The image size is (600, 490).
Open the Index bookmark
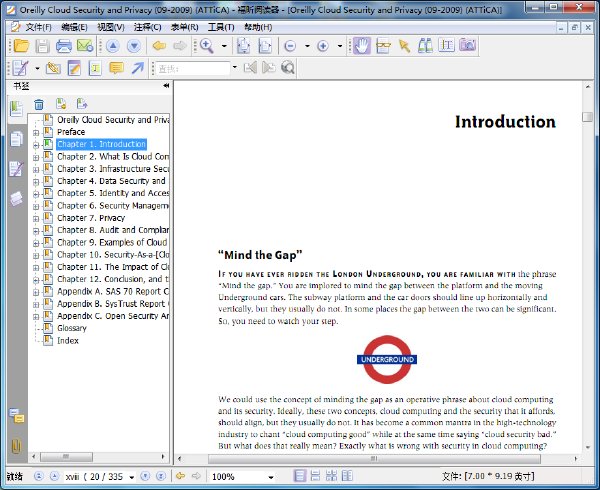(68, 340)
